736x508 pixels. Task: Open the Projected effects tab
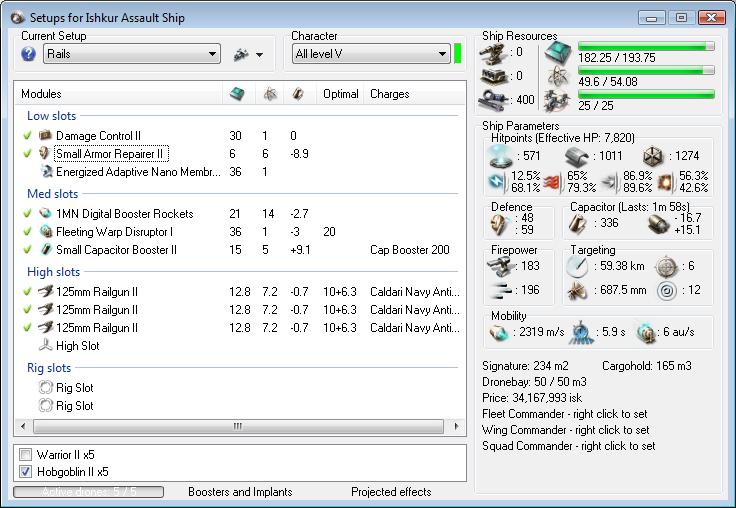click(x=391, y=492)
